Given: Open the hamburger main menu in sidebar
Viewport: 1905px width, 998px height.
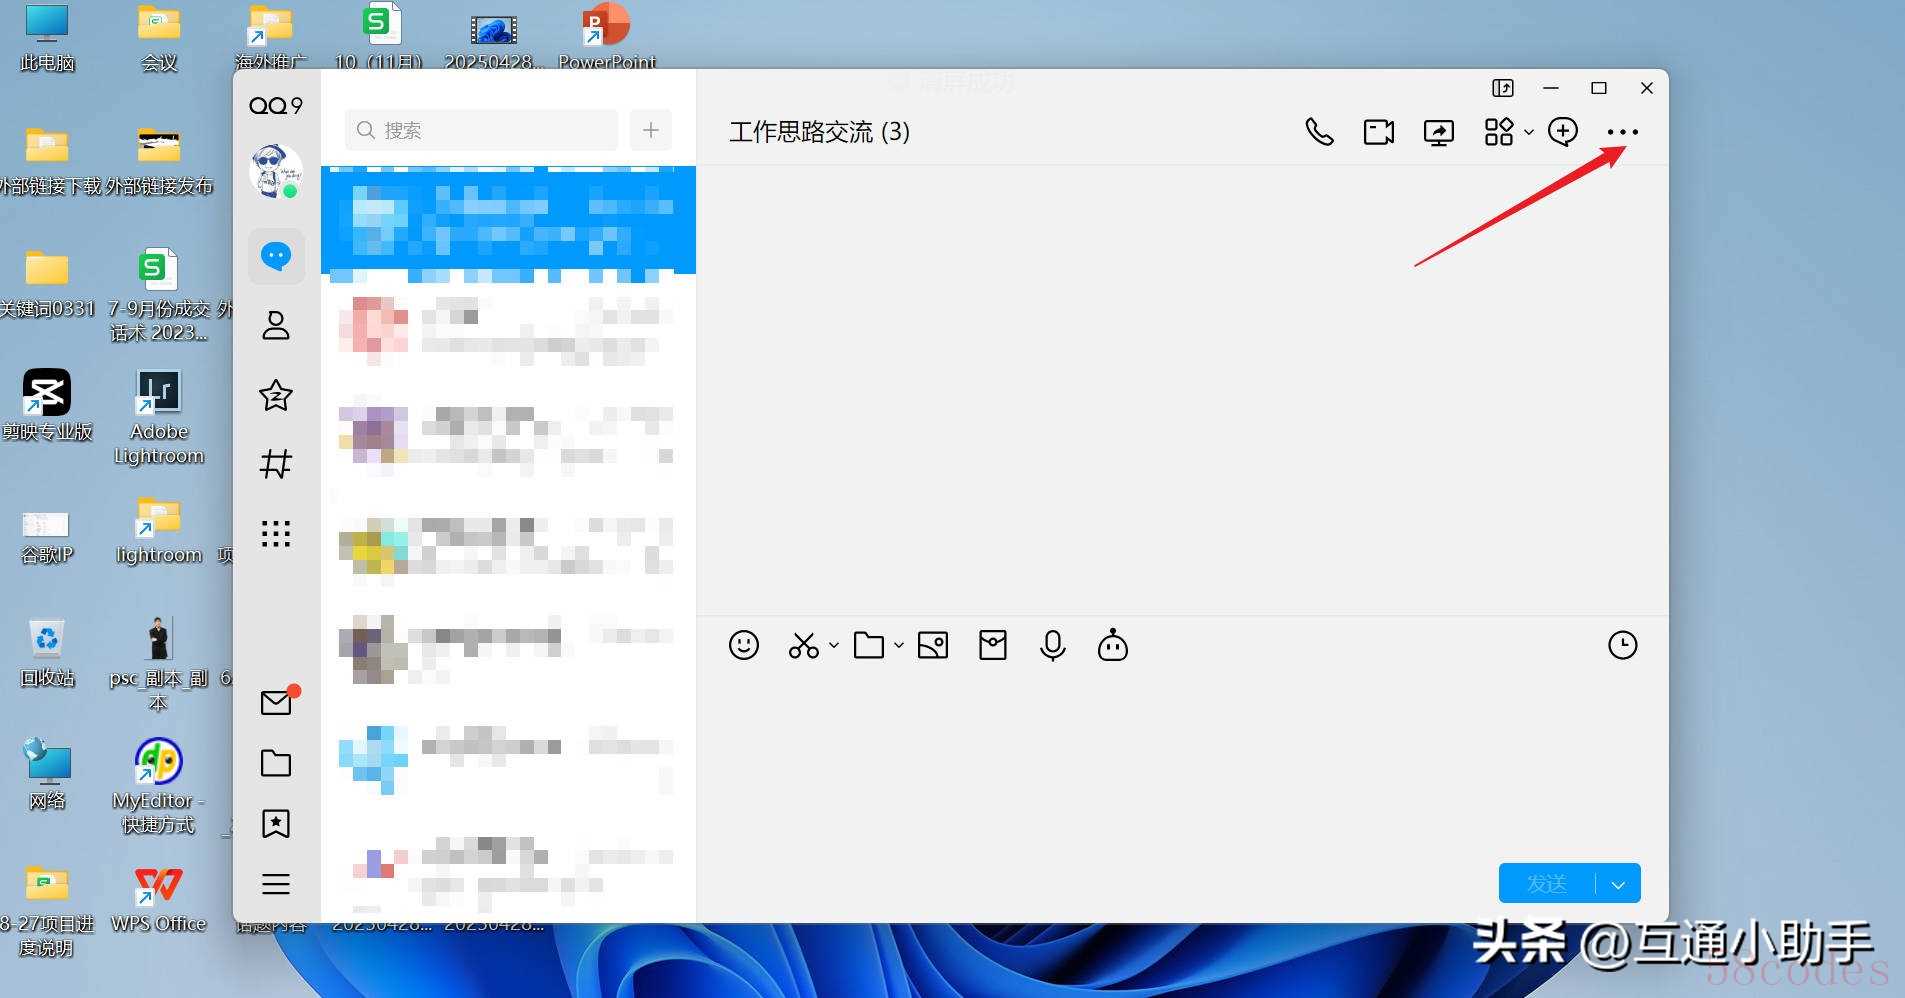Looking at the screenshot, I should point(276,884).
